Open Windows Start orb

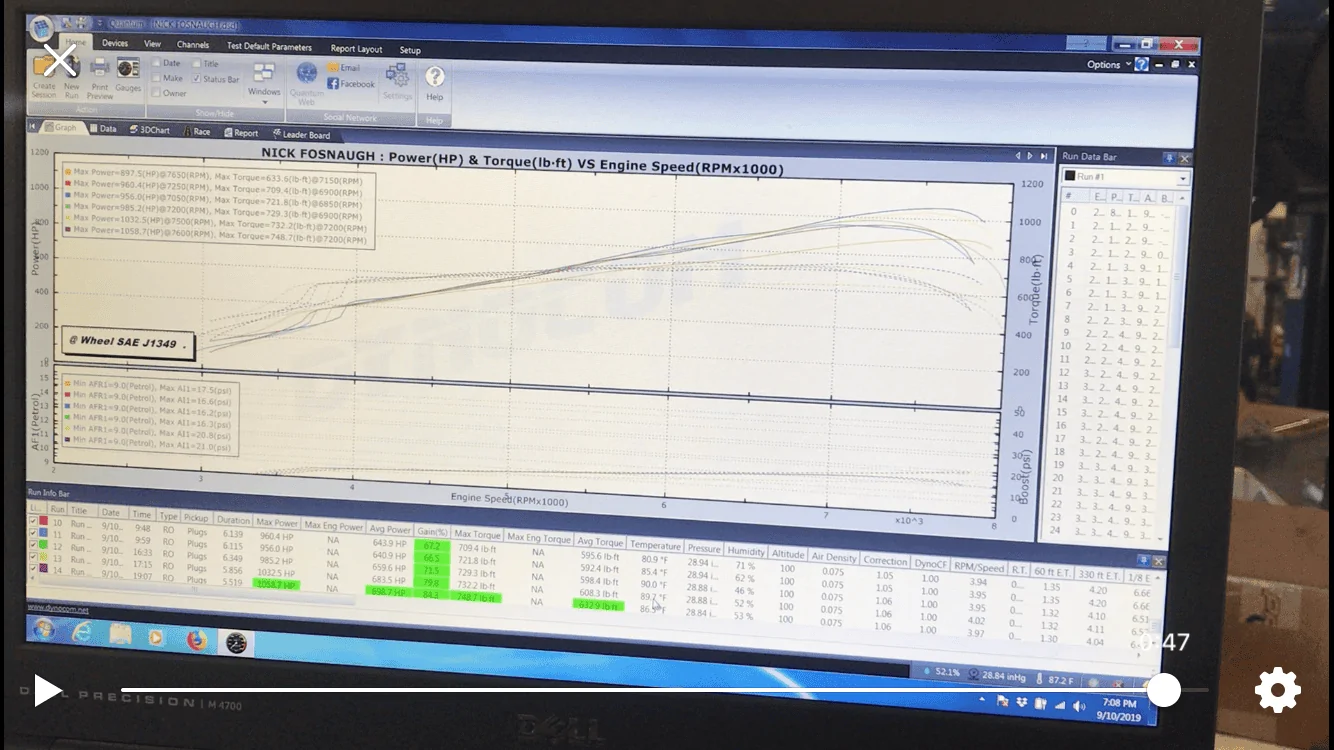44,630
